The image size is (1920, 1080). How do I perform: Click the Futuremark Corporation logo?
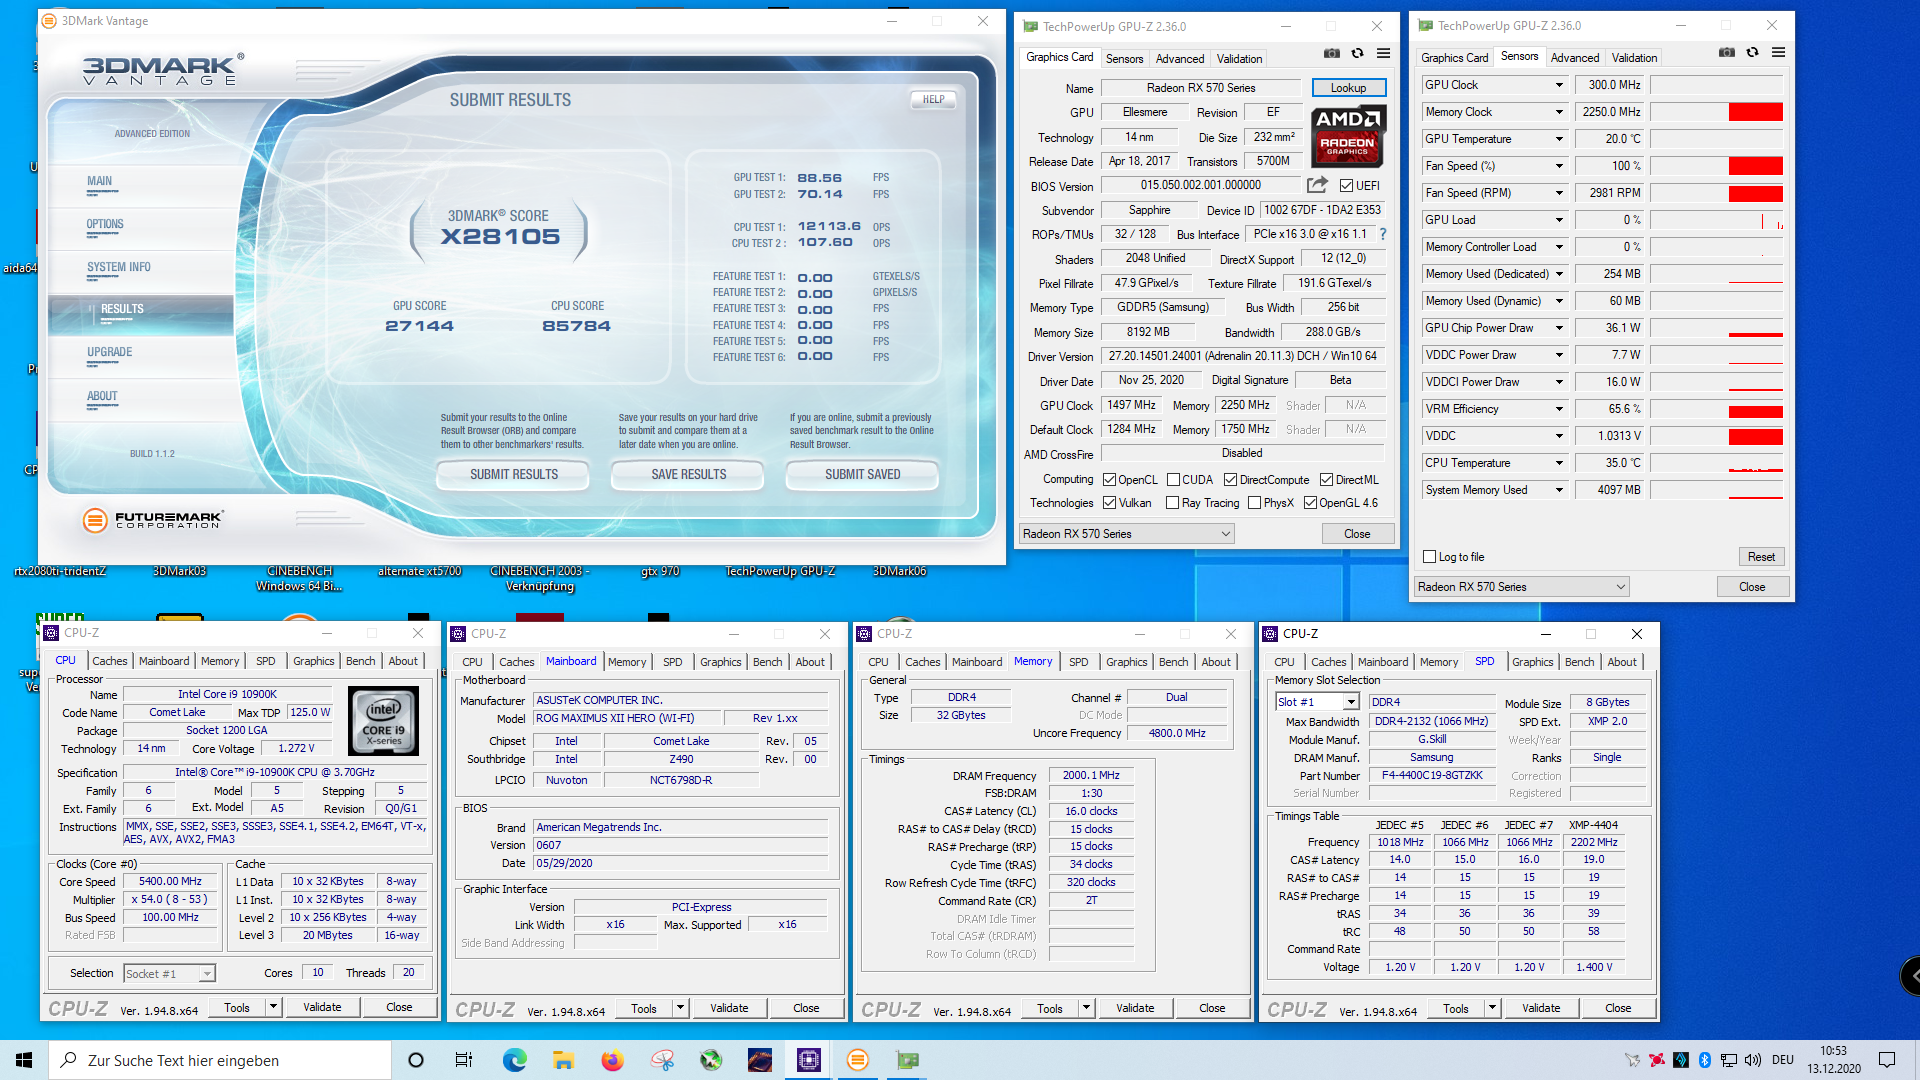[x=153, y=520]
